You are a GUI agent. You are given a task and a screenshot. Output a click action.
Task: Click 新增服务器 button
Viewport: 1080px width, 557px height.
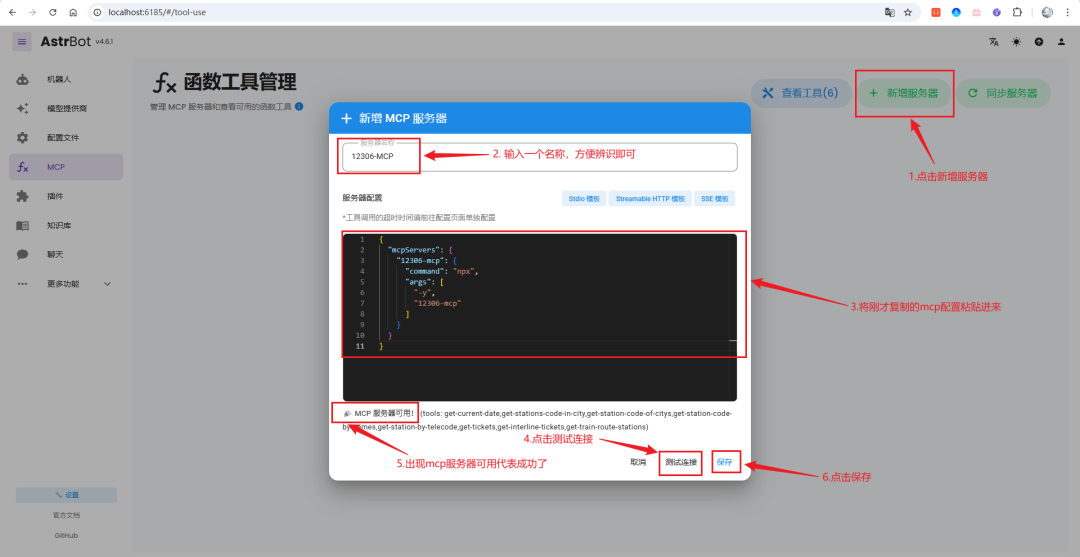tap(904, 93)
